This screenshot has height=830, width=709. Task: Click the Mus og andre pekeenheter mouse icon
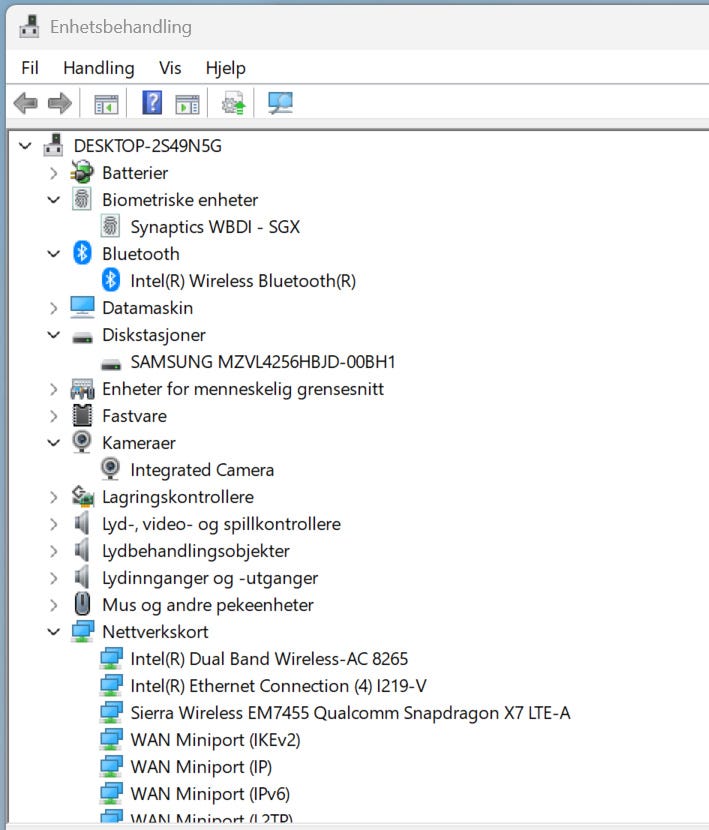[82, 604]
